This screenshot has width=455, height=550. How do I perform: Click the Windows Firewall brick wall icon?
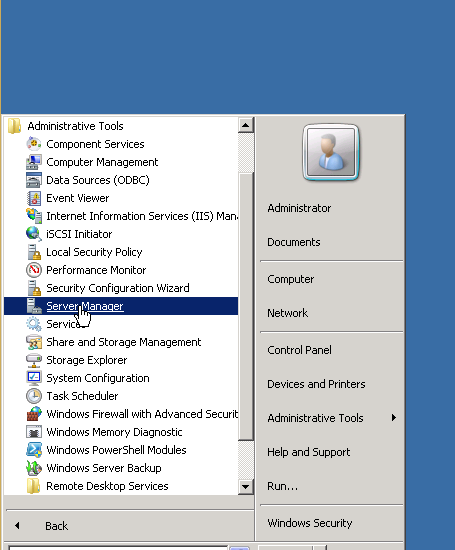pos(34,414)
